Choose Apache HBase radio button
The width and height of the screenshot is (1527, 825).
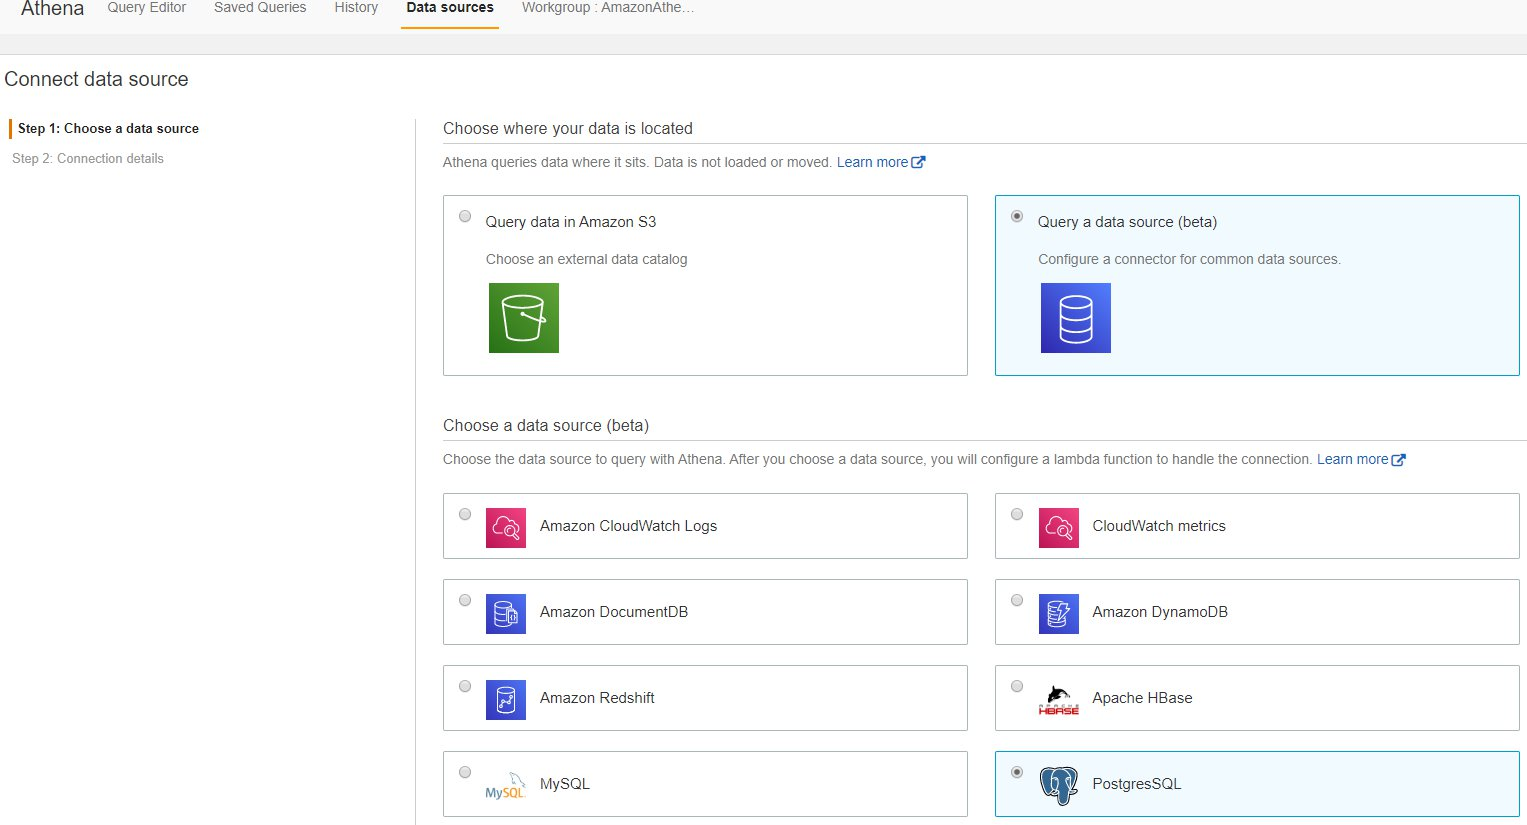click(x=1017, y=686)
